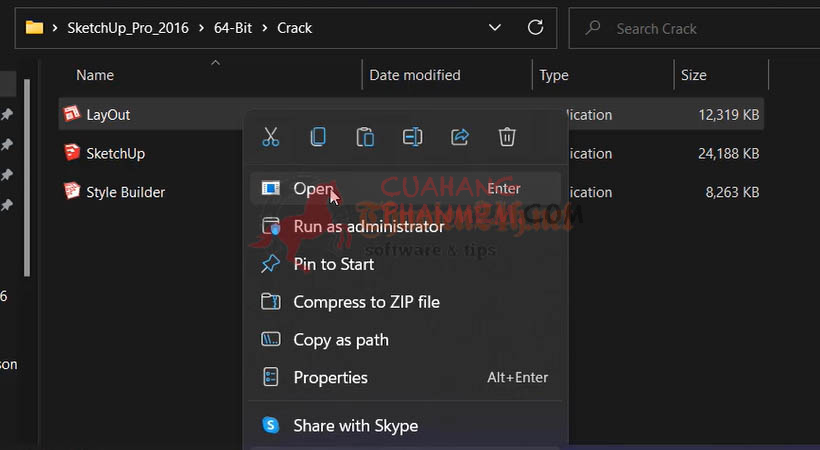
Task: Select the Style Builder file icon
Action: pos(71,192)
